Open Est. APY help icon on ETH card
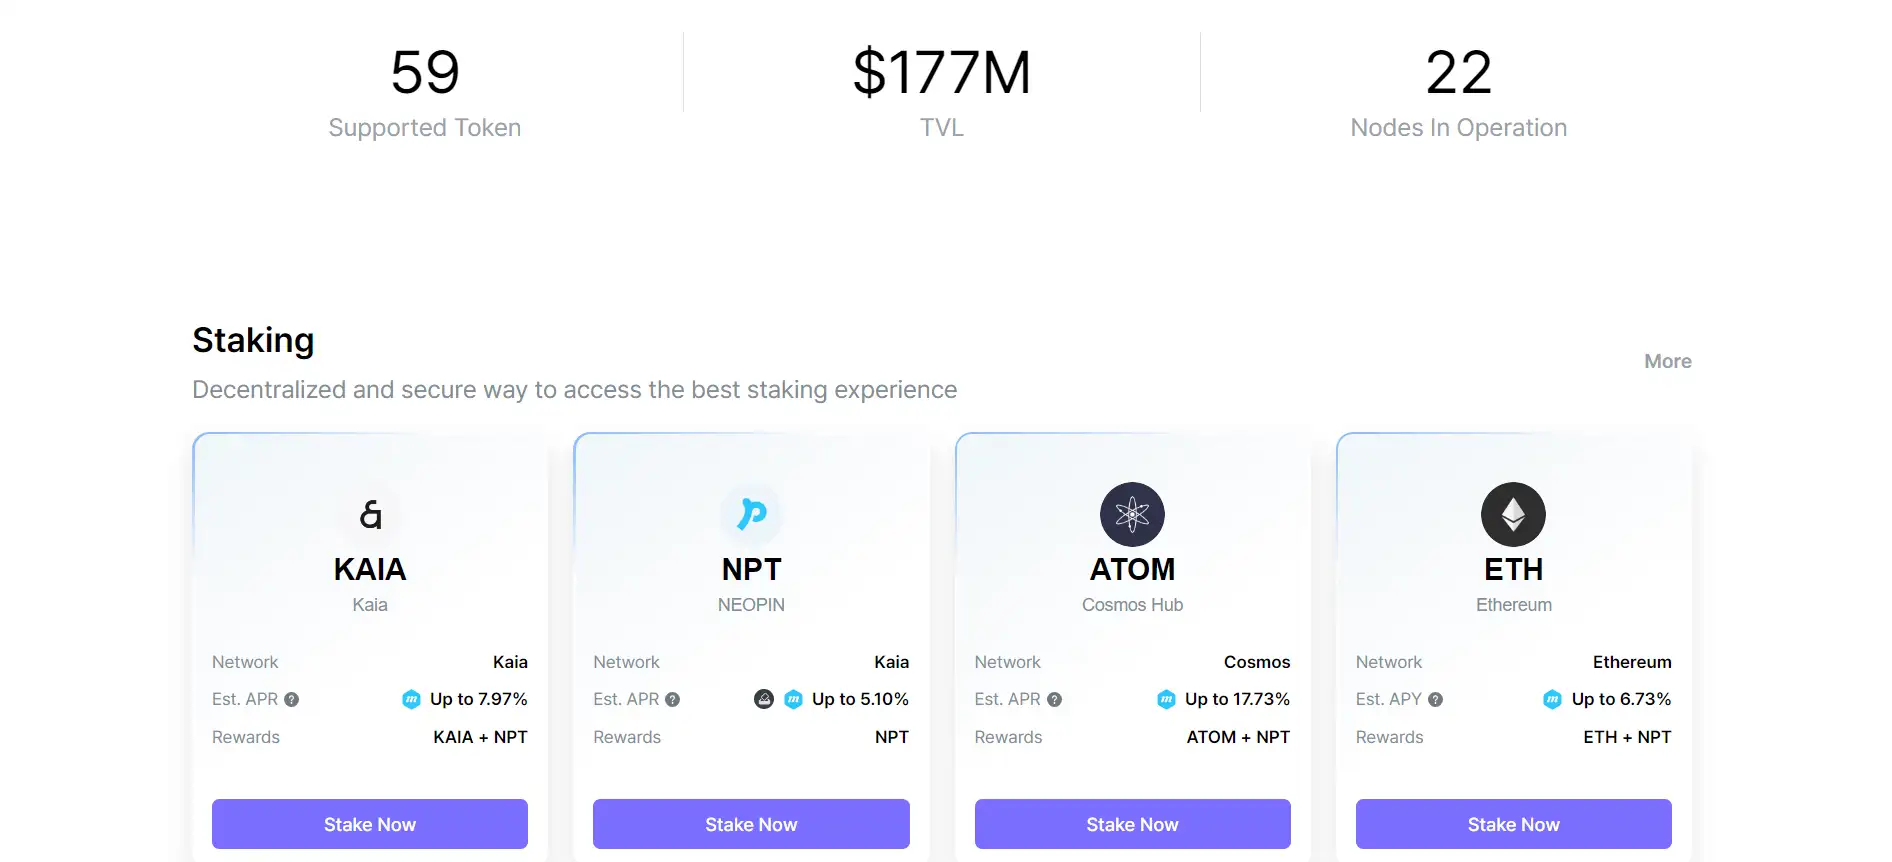 1436,700
